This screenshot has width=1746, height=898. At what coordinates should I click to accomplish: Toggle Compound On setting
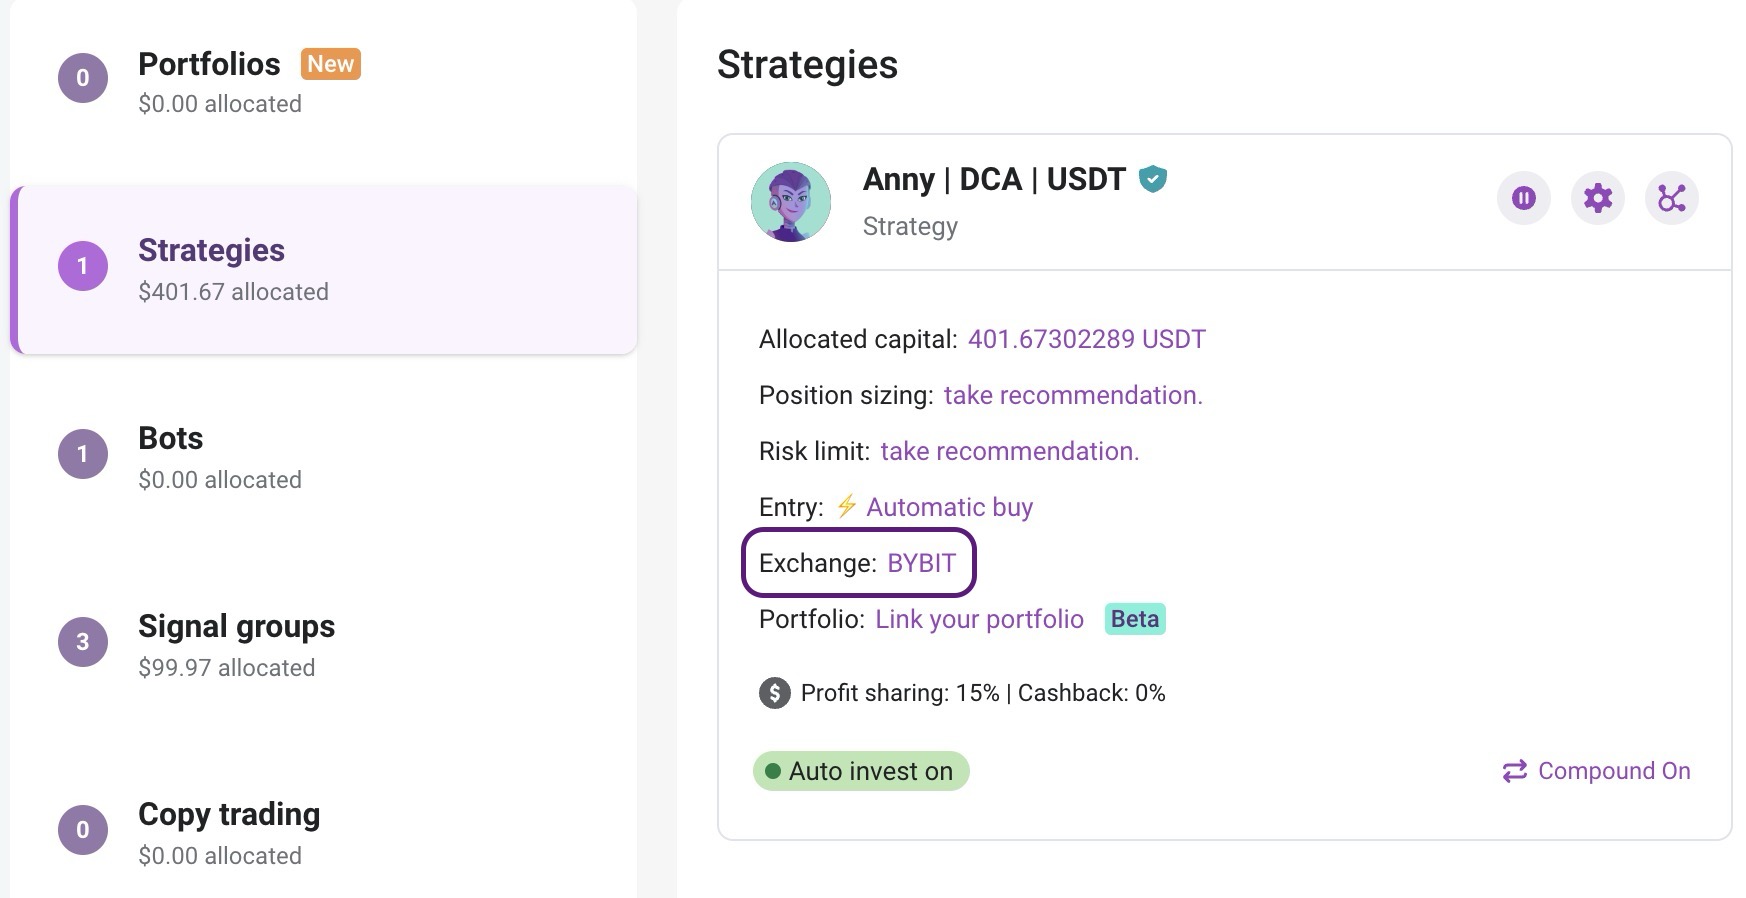(1613, 771)
